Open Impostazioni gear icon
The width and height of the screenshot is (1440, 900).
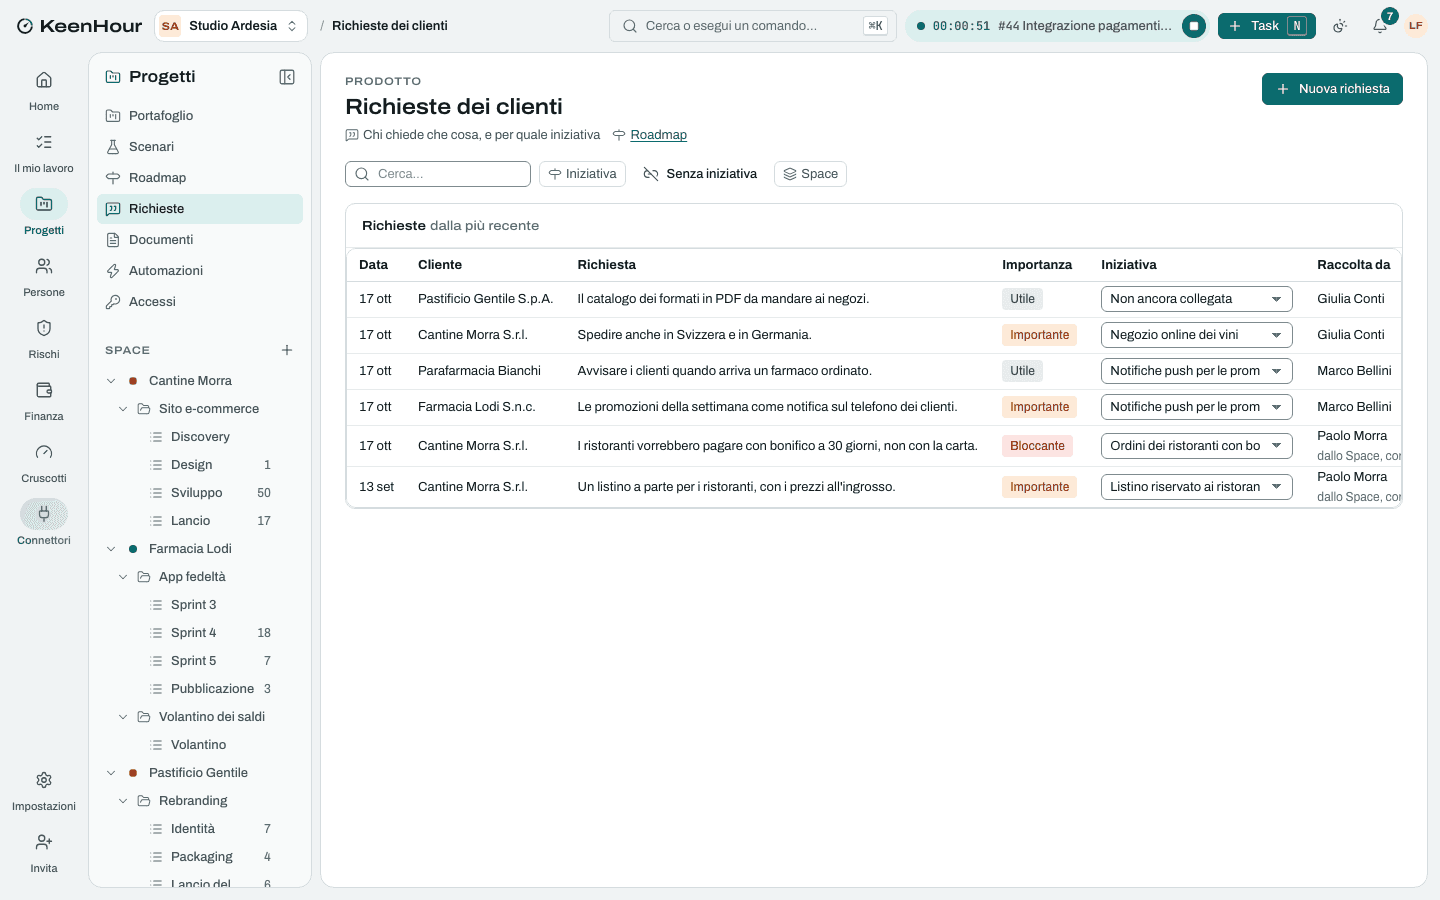point(44,780)
